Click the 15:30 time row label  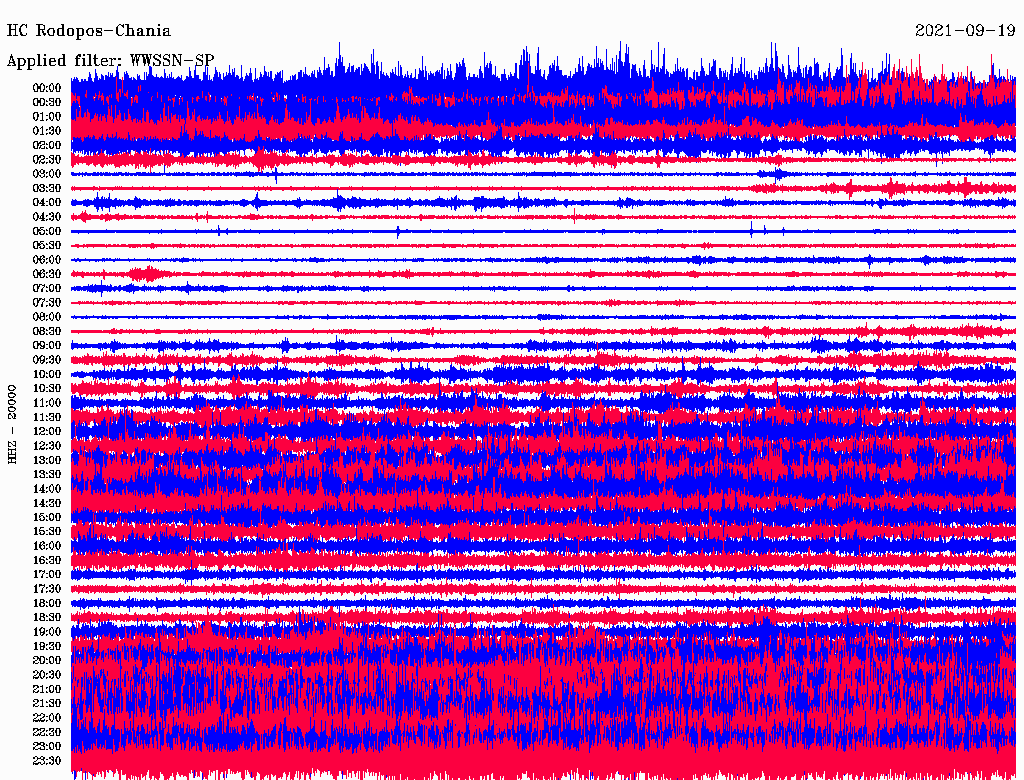[x=47, y=532]
